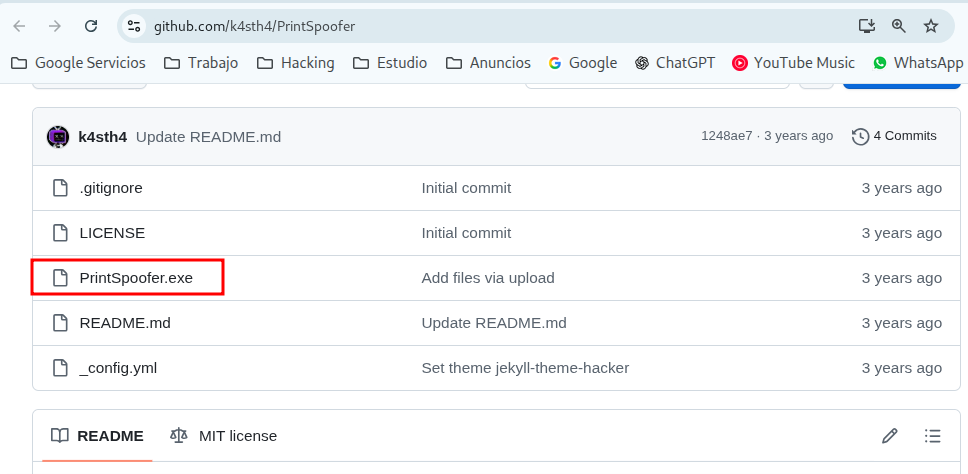Open the Anuncios bookmark folder
968x474 pixels.
coord(488,63)
